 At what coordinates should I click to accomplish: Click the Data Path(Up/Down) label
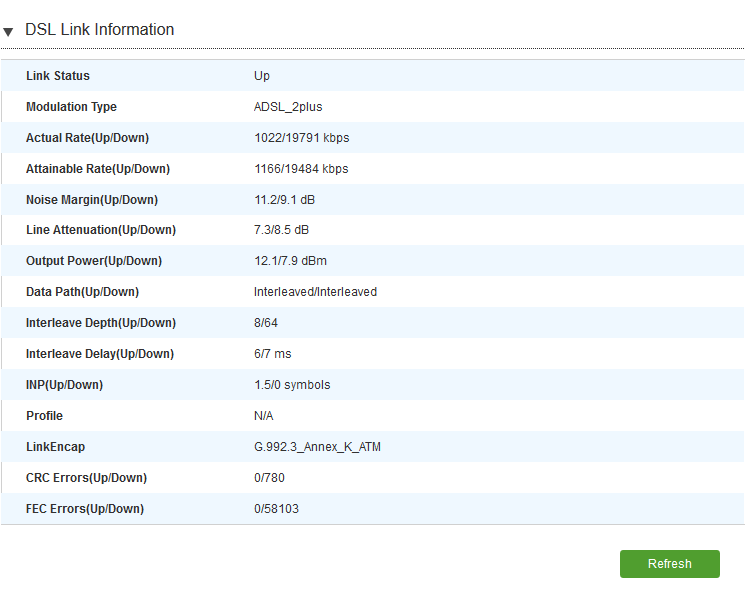82,292
